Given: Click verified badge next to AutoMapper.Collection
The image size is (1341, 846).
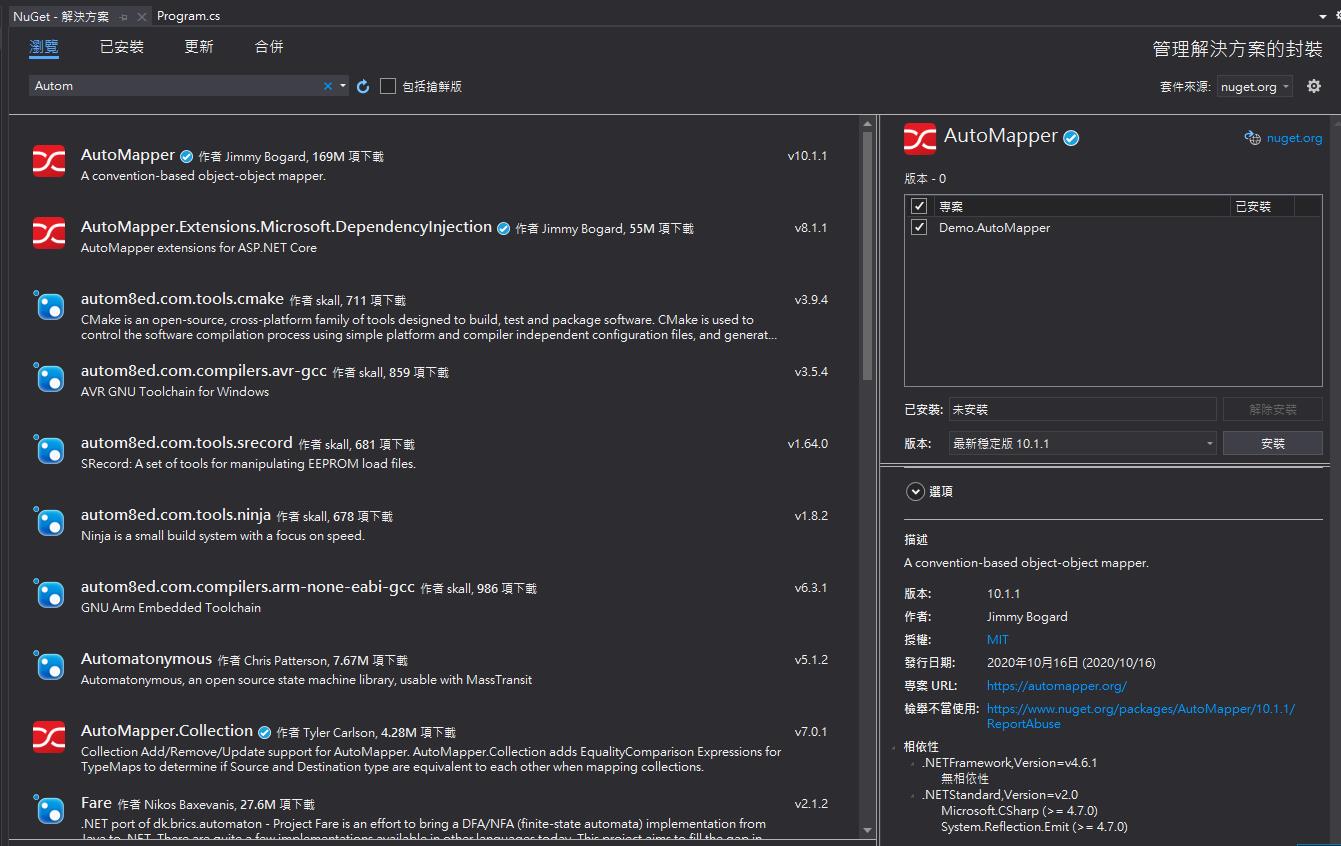Looking at the screenshot, I should point(264,732).
